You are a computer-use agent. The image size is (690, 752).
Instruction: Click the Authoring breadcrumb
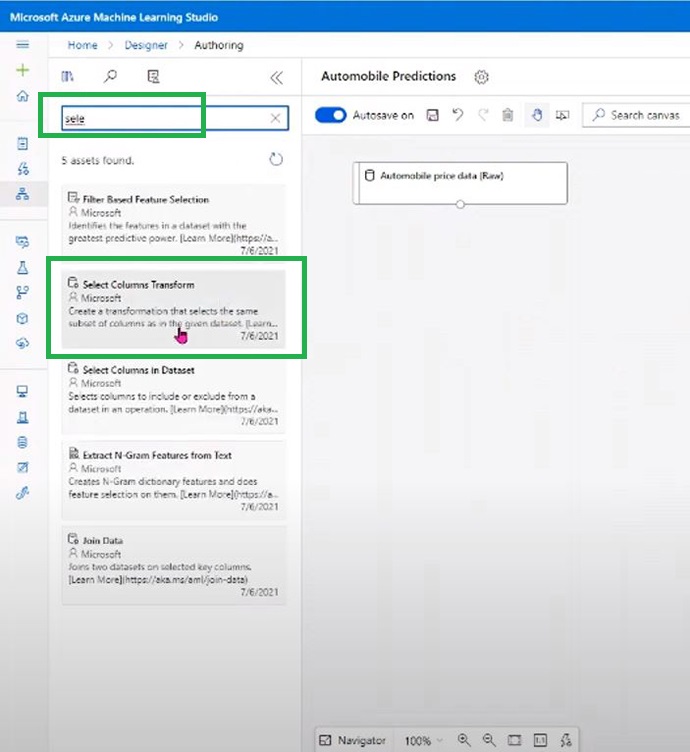point(219,45)
